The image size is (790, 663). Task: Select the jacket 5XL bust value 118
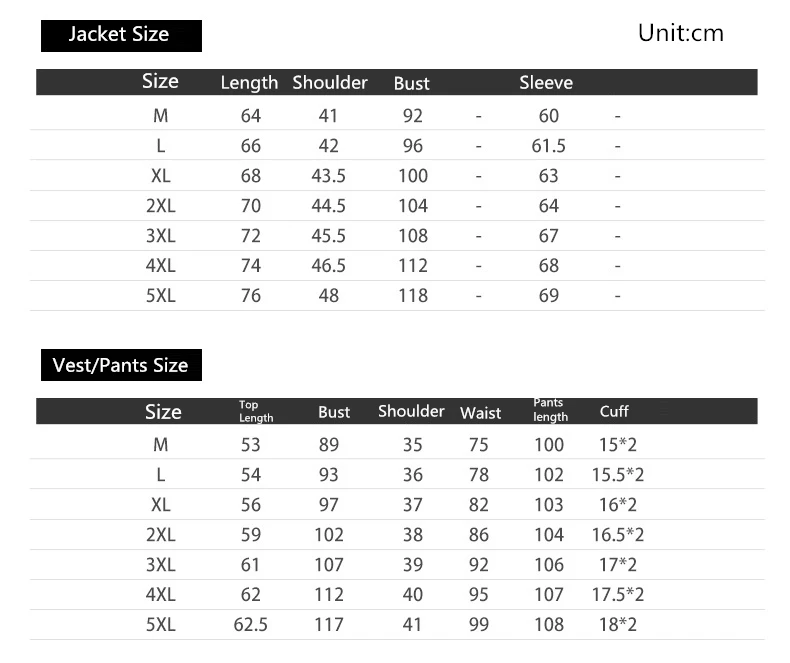(x=413, y=296)
